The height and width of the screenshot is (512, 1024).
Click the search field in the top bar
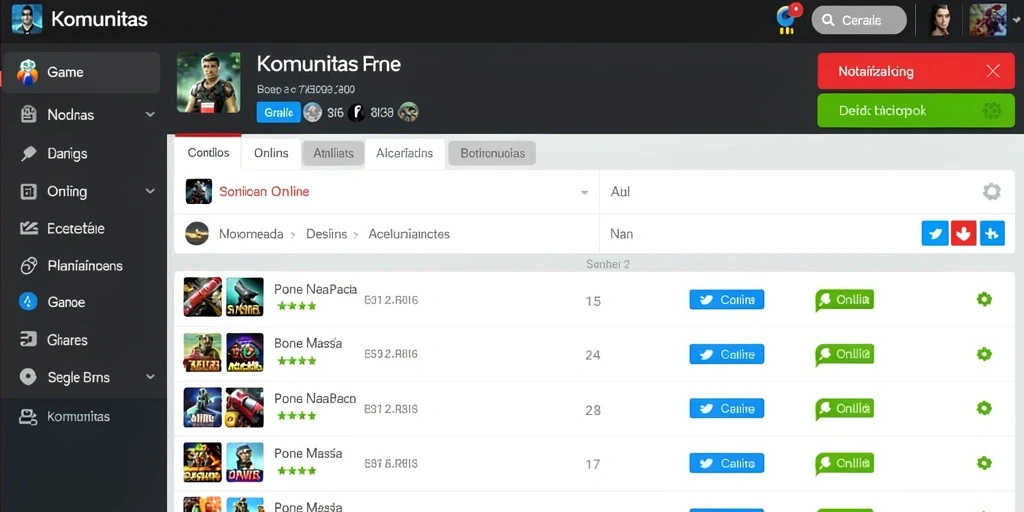[x=859, y=20]
